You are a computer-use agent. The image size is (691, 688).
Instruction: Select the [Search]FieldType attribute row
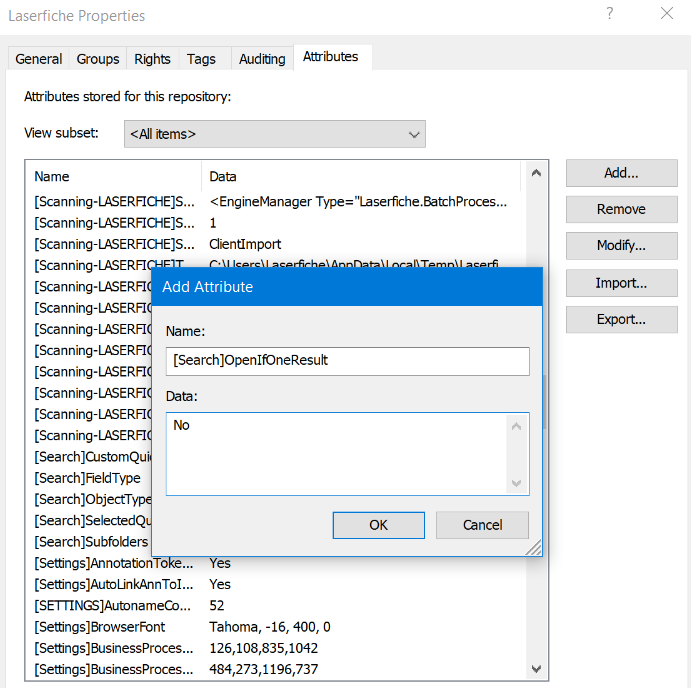pos(89,478)
